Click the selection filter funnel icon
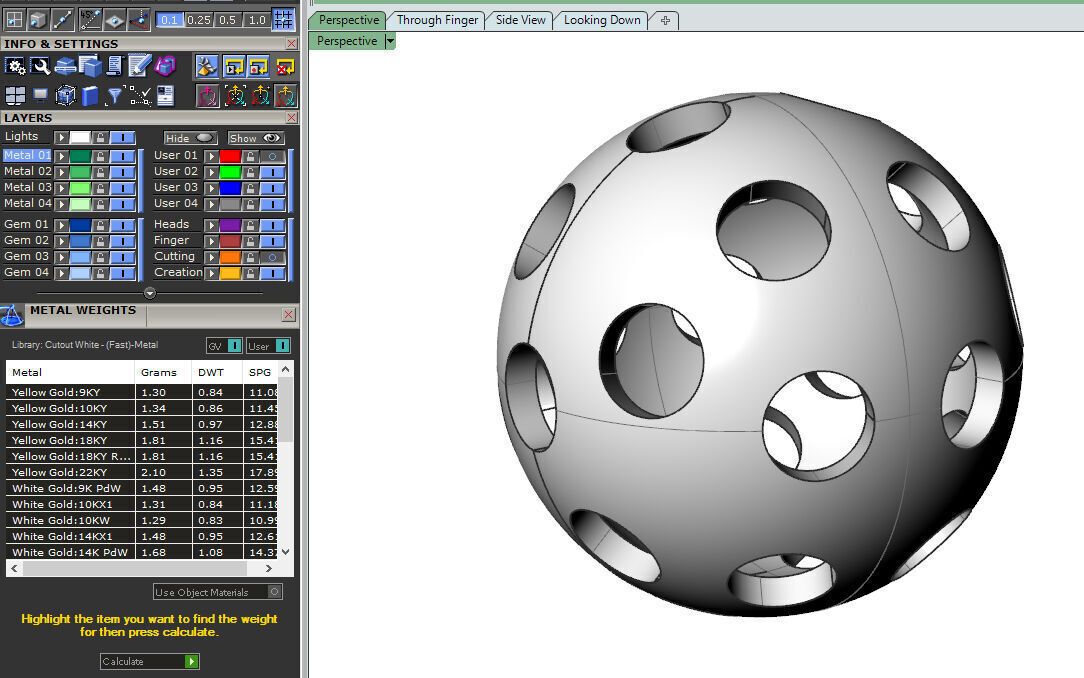The height and width of the screenshot is (678, 1084). (x=114, y=95)
